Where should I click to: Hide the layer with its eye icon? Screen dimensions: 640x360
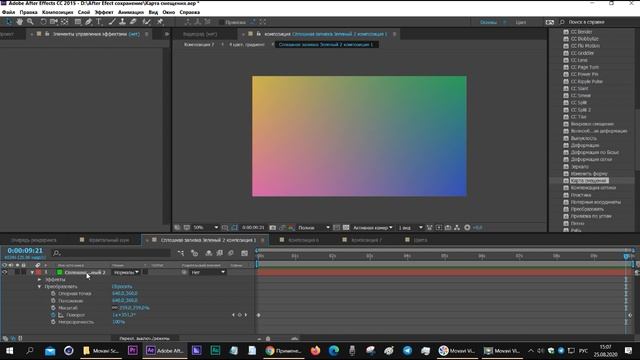point(4,272)
